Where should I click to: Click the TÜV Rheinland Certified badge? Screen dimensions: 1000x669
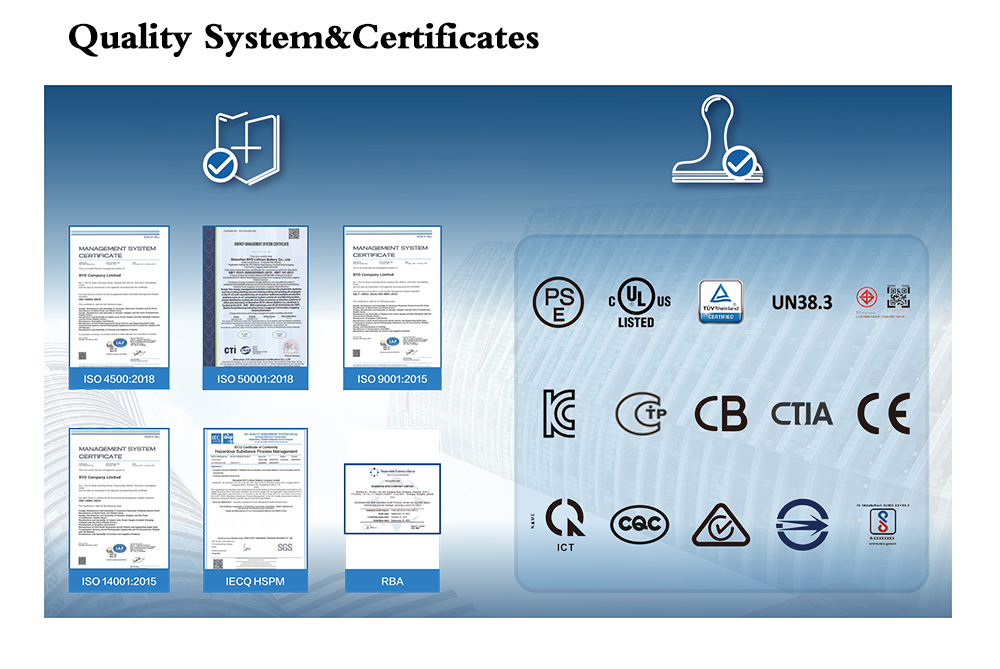[721, 301]
